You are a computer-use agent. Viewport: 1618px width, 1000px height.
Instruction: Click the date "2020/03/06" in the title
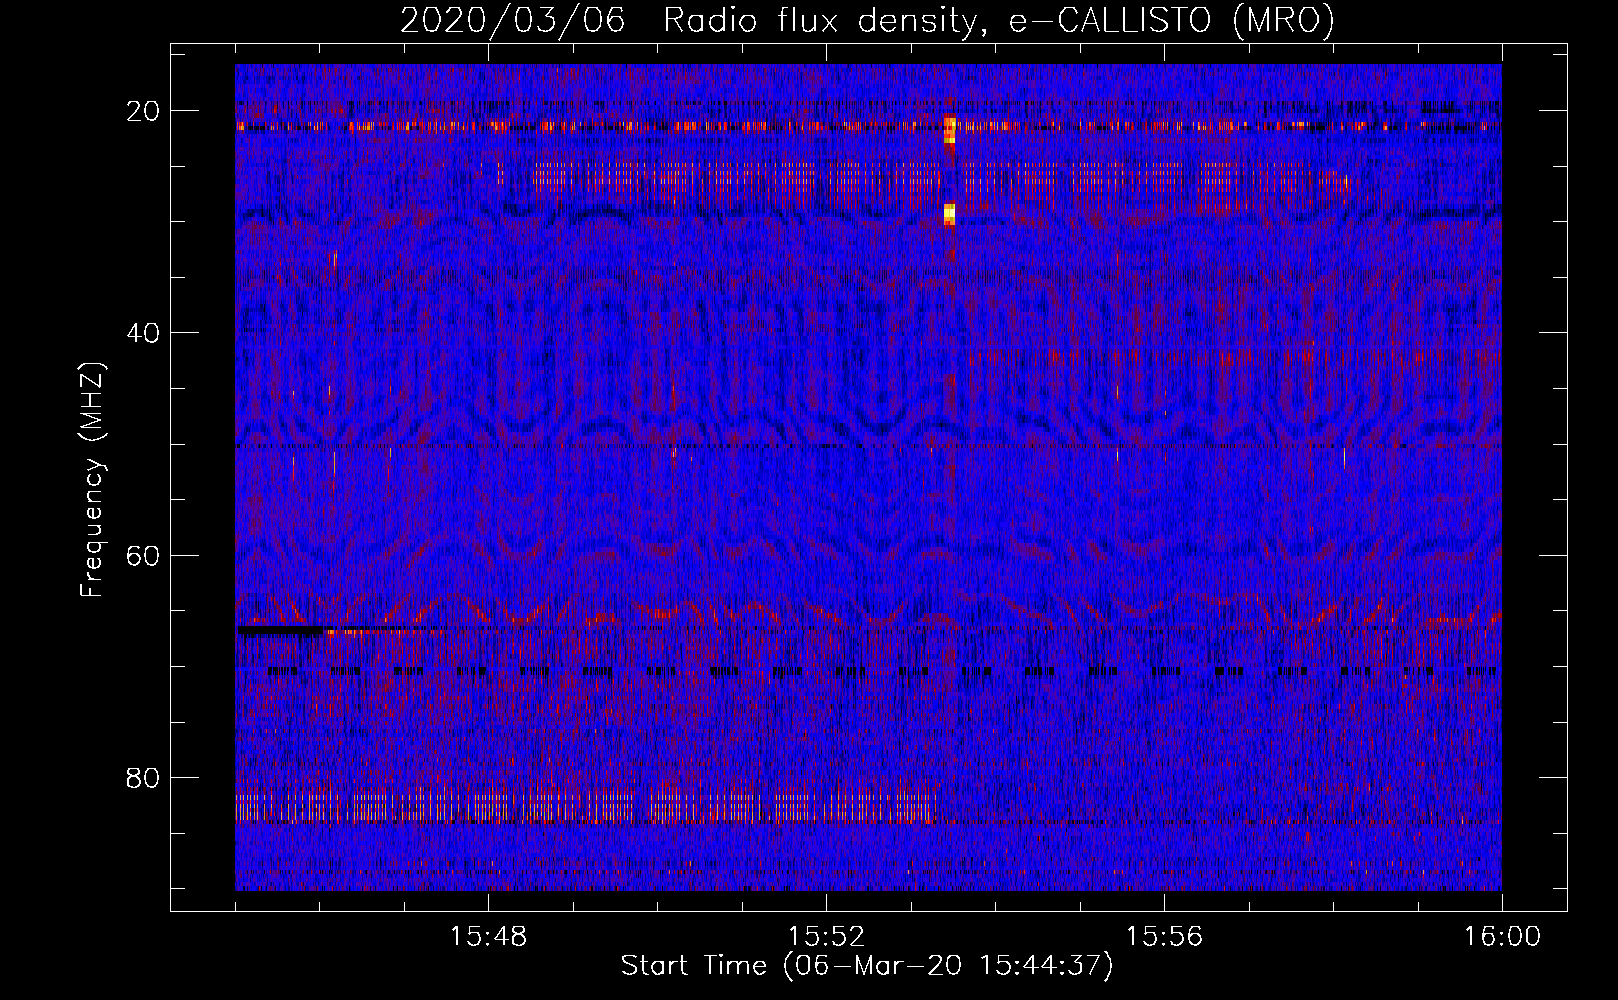click(x=513, y=20)
